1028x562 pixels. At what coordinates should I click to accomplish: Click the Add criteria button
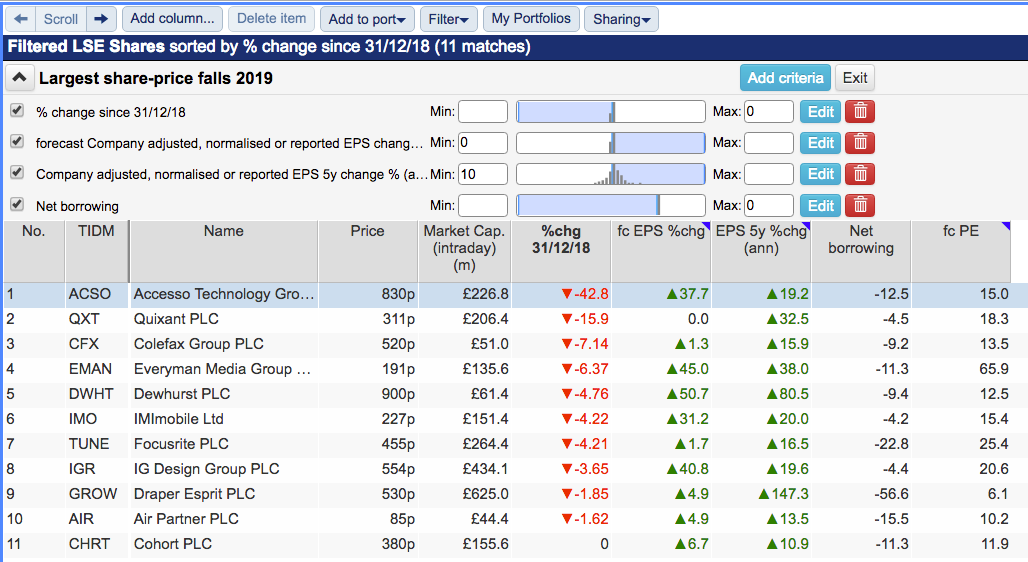[x=785, y=78]
